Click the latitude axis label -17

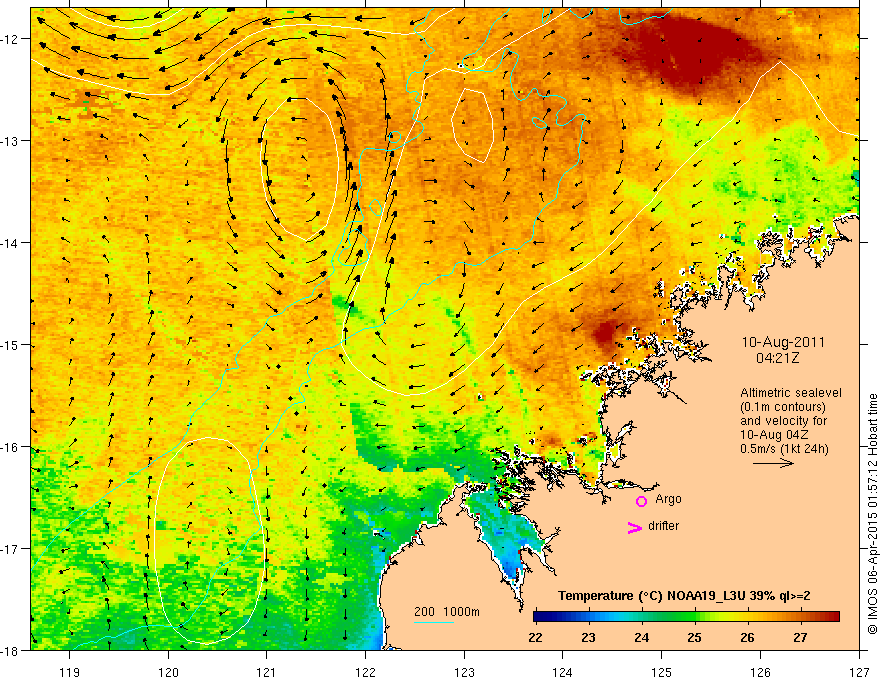(x=11, y=549)
